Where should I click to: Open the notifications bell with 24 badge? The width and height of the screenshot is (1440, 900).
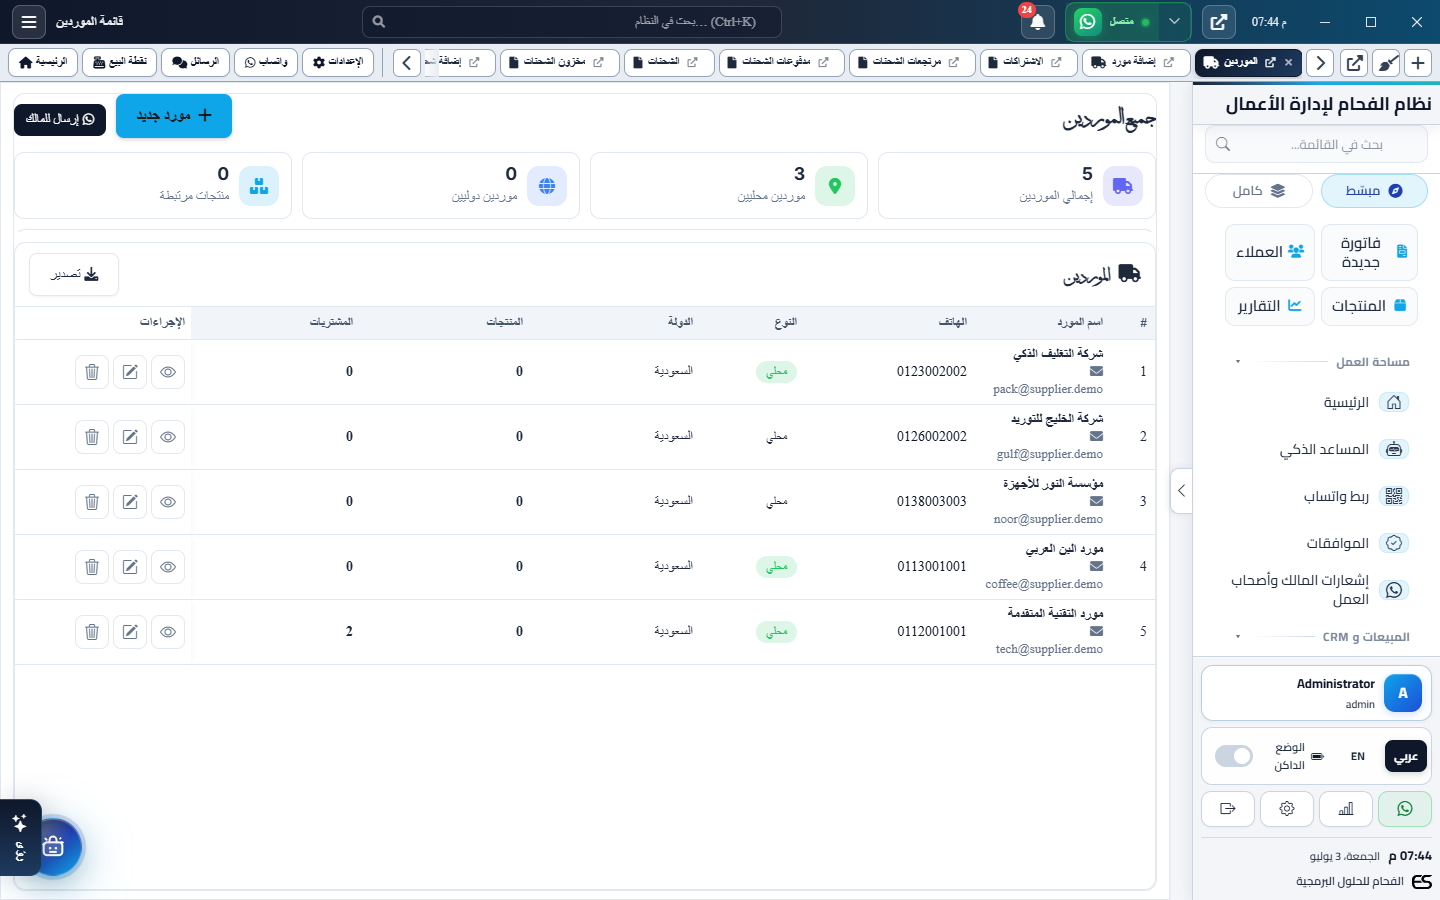pos(1037,21)
